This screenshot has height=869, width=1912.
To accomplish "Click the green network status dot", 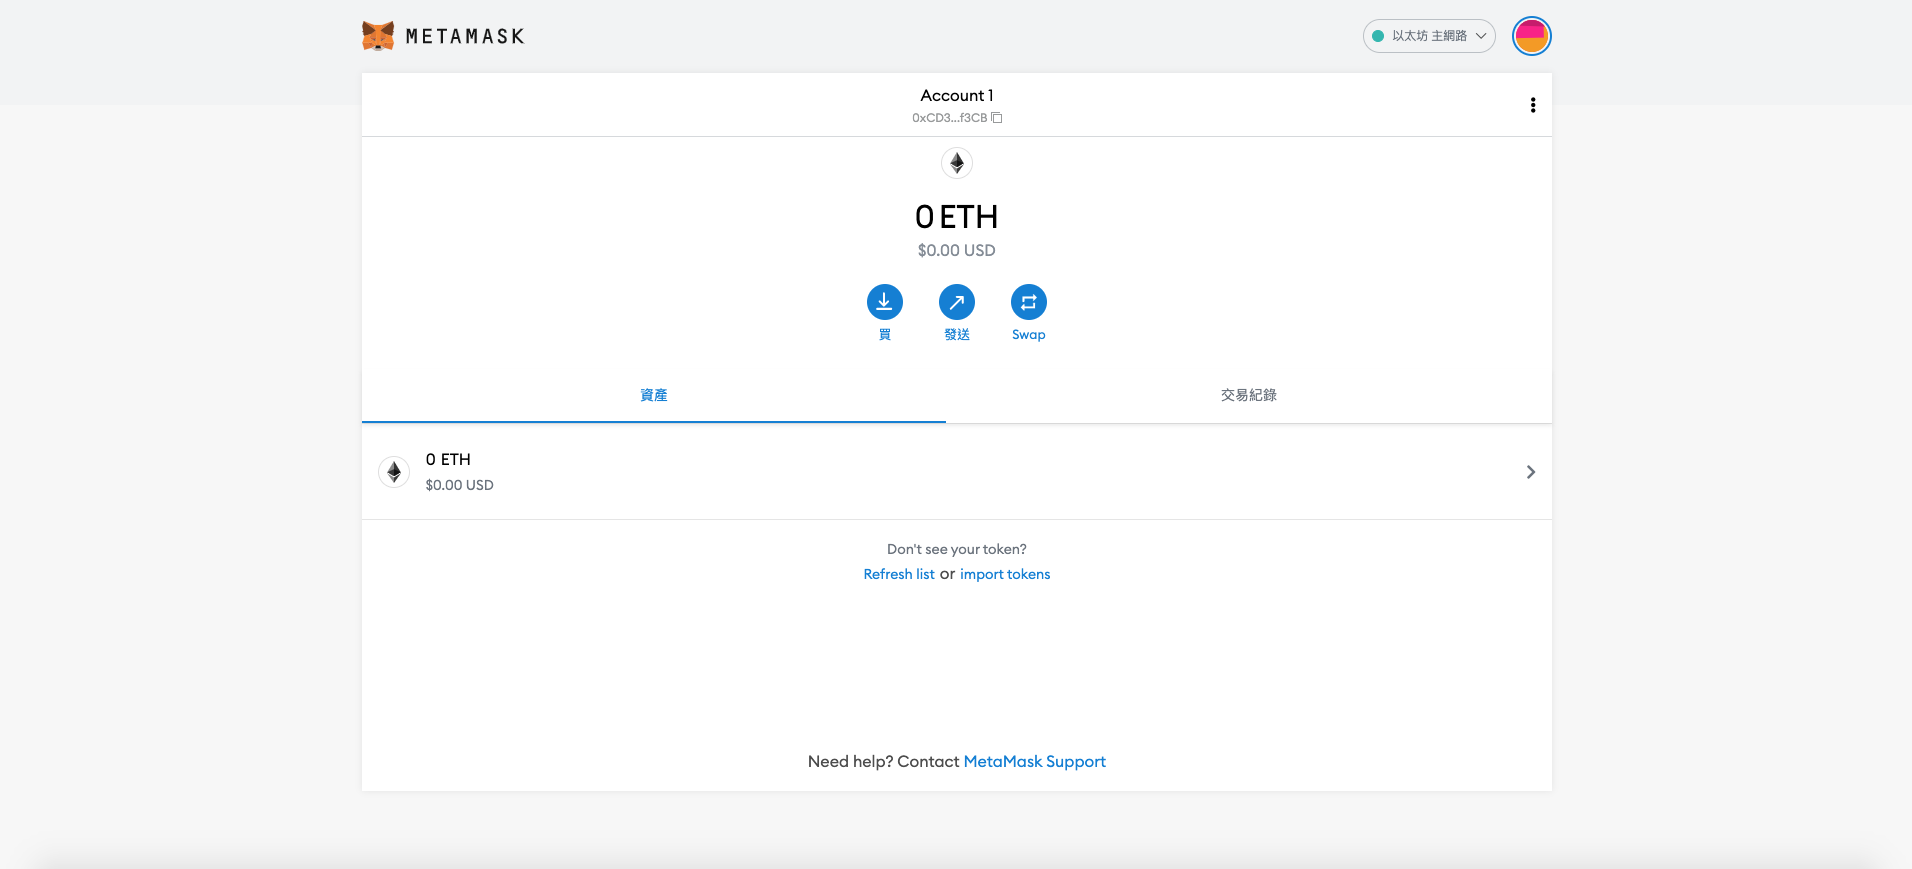I will [1378, 36].
